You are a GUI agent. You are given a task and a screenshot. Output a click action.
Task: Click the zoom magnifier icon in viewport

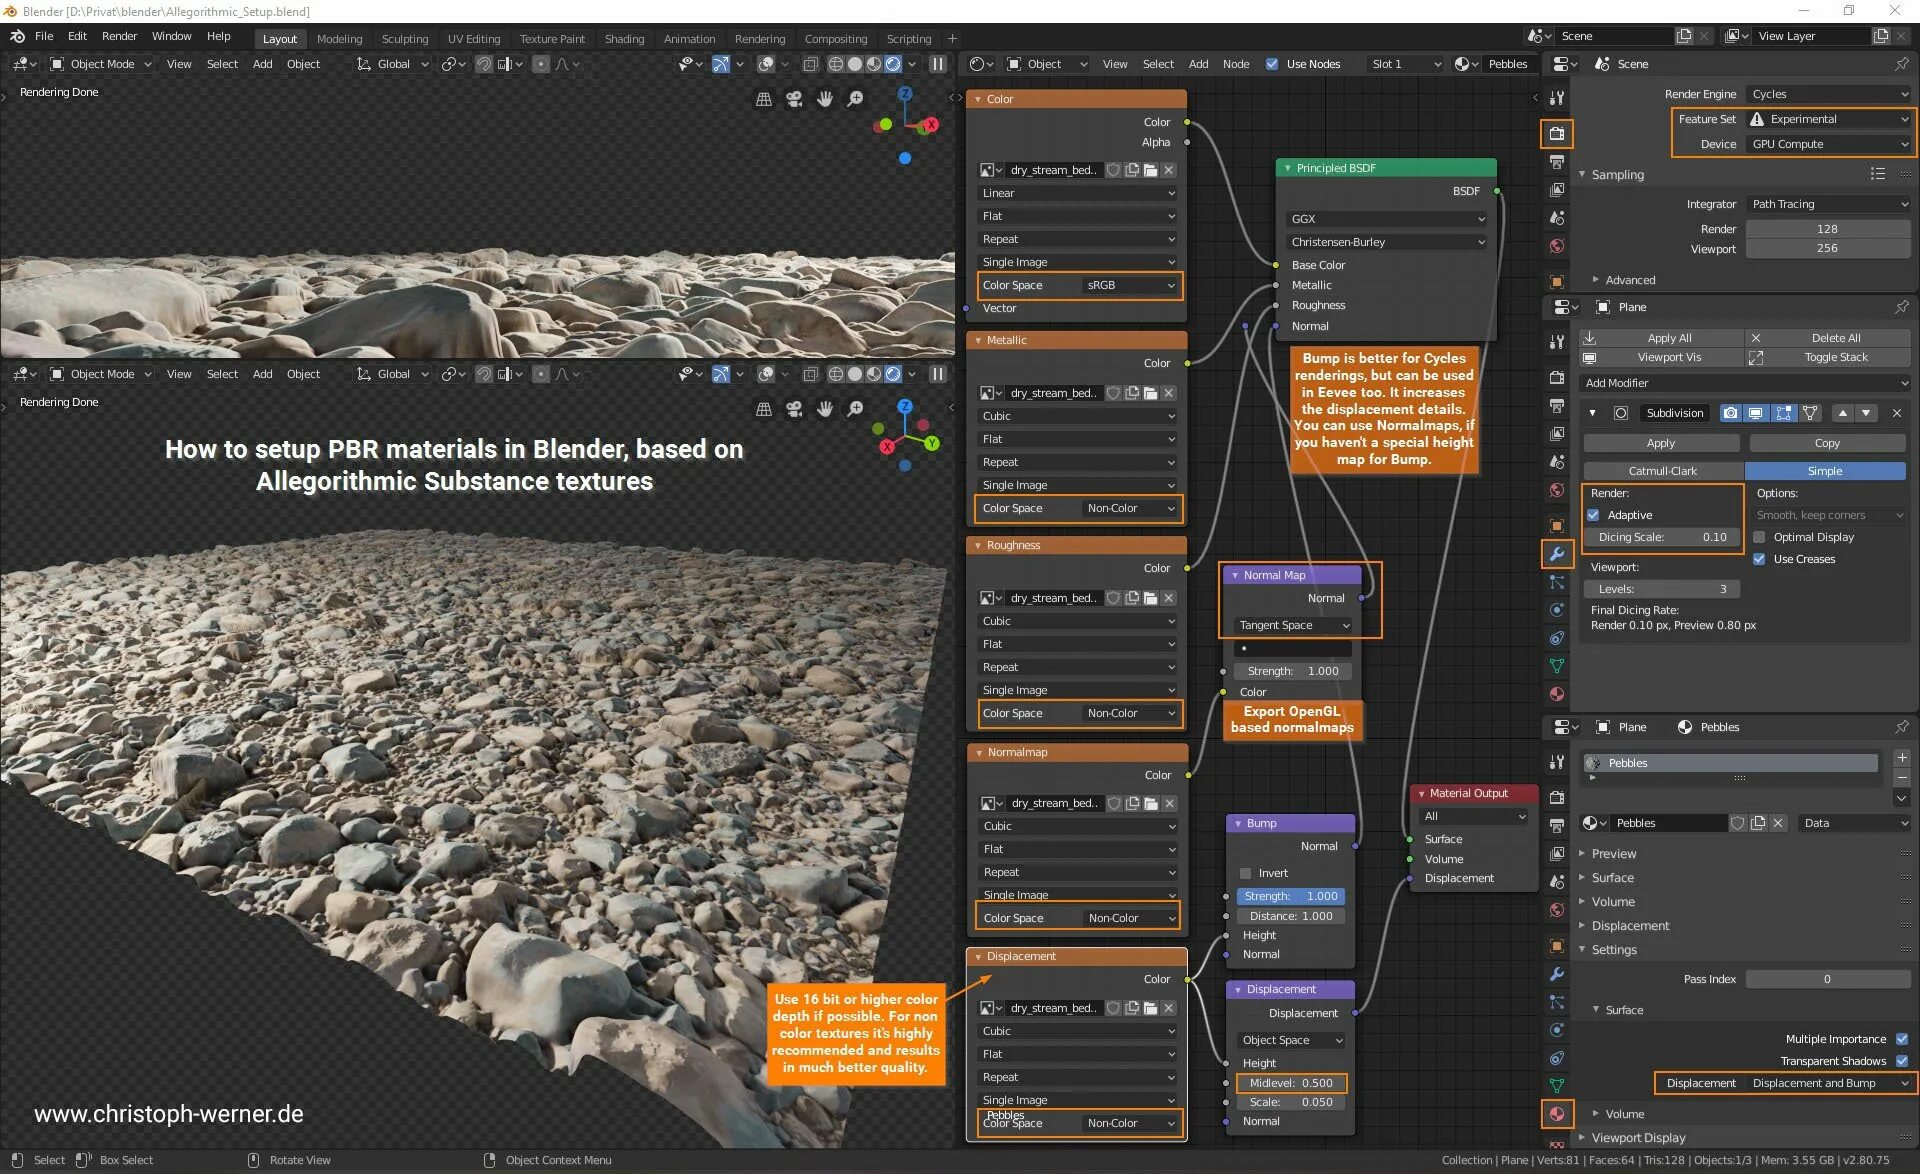click(855, 99)
